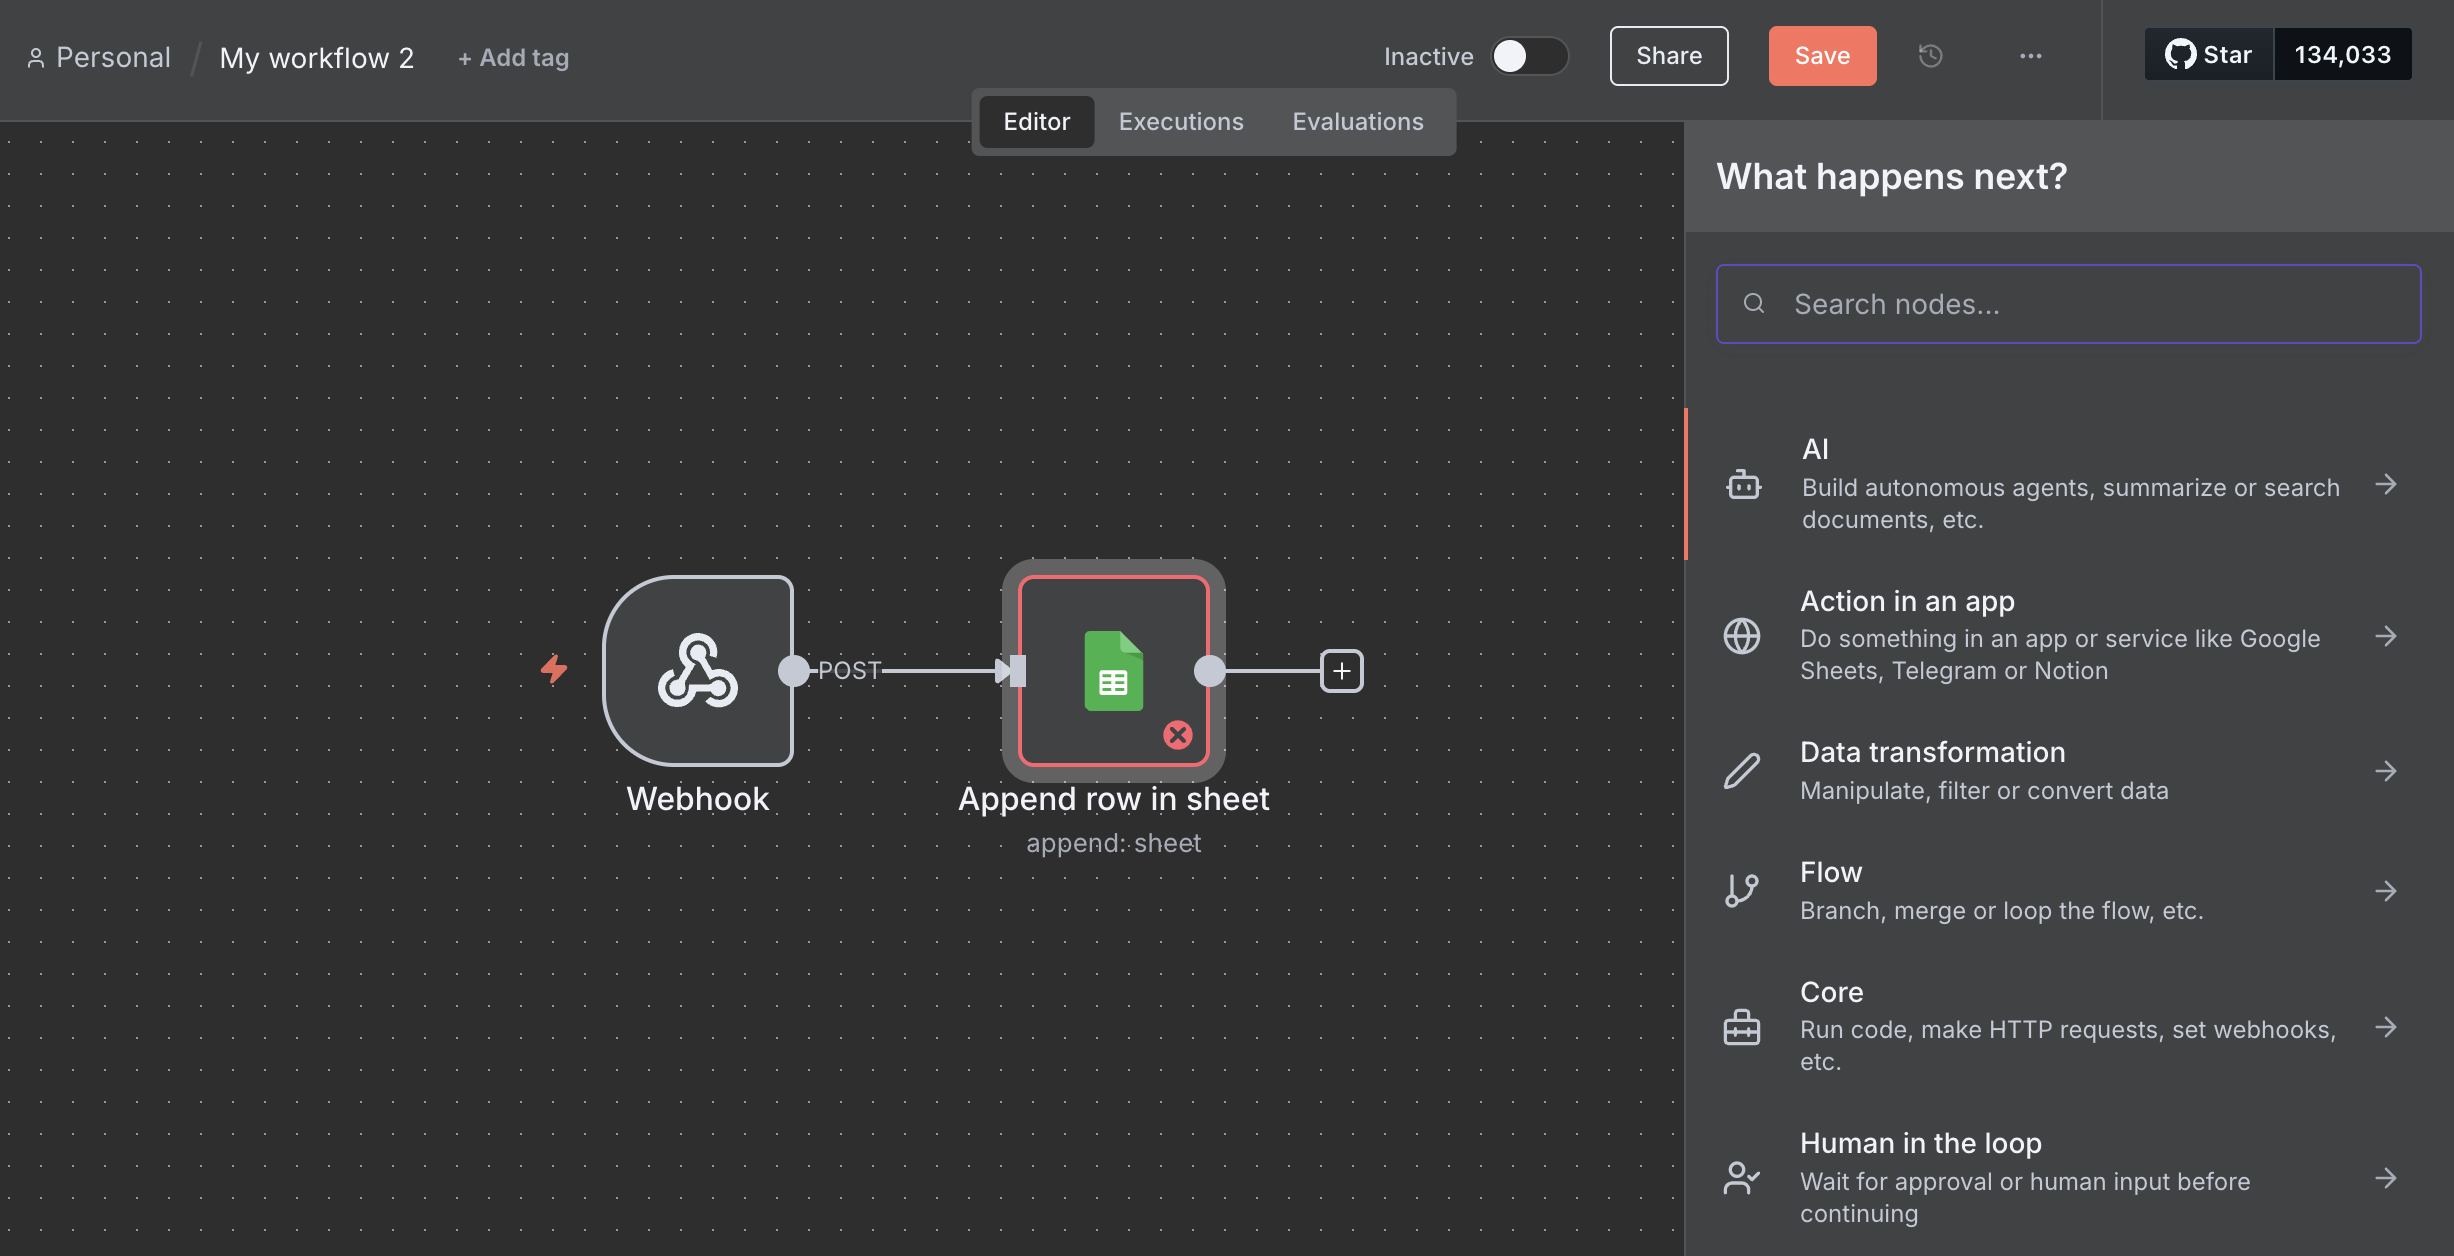Expand the Flow category arrow
This screenshot has height=1256, width=2454.
pos(2386,890)
